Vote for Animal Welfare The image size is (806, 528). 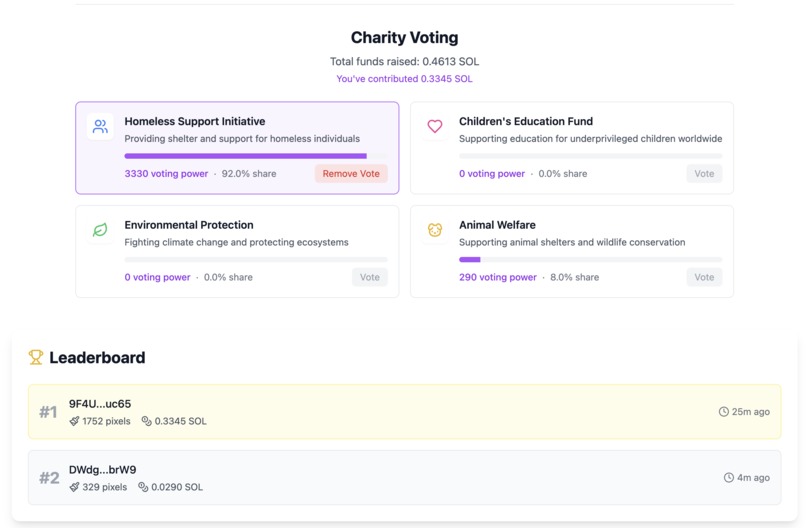pos(704,277)
